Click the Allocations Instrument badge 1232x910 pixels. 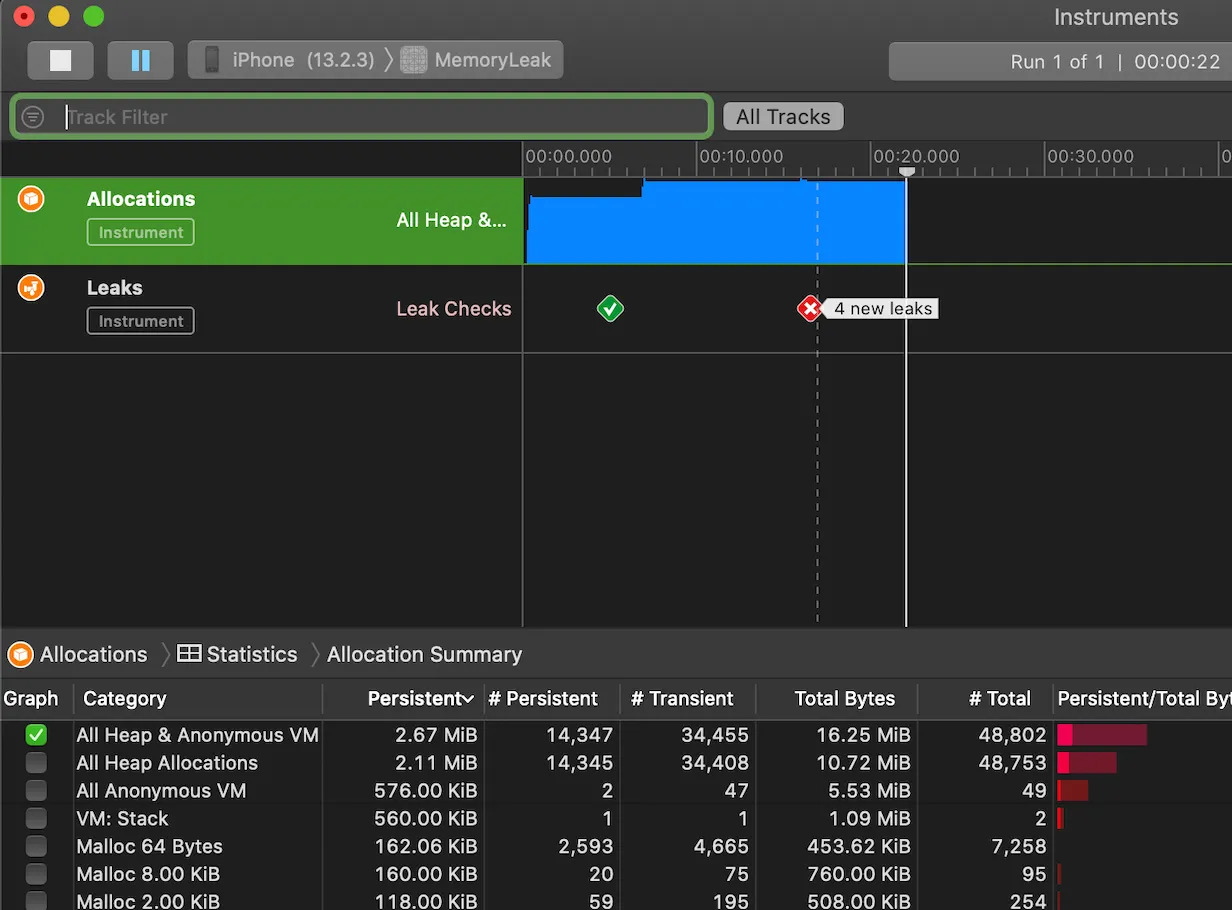141,232
